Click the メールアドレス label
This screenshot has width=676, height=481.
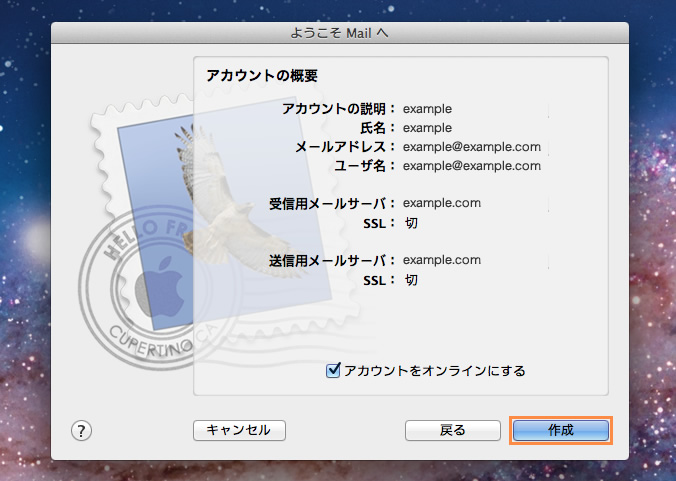[x=345, y=147]
